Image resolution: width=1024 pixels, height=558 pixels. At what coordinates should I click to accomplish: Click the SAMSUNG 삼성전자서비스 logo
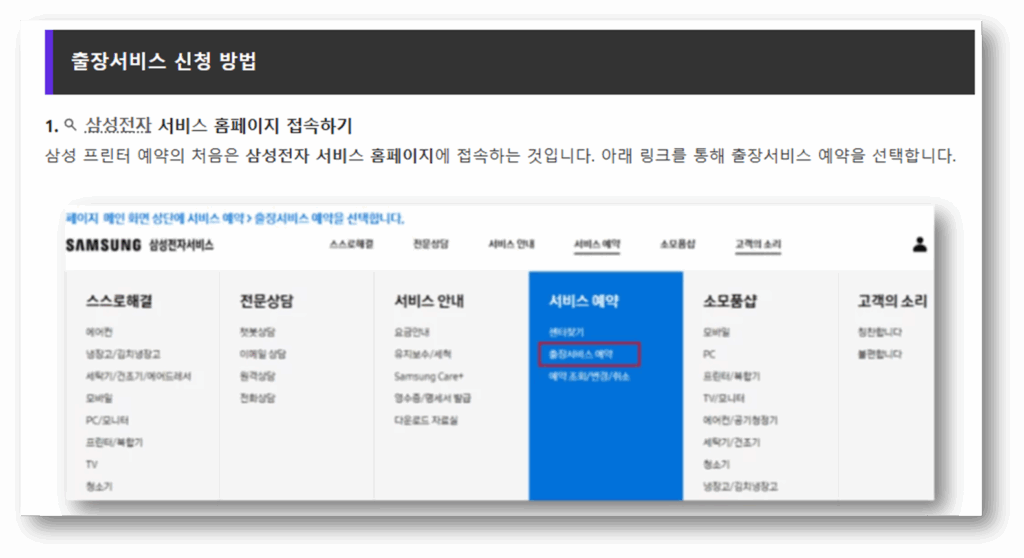tap(139, 245)
